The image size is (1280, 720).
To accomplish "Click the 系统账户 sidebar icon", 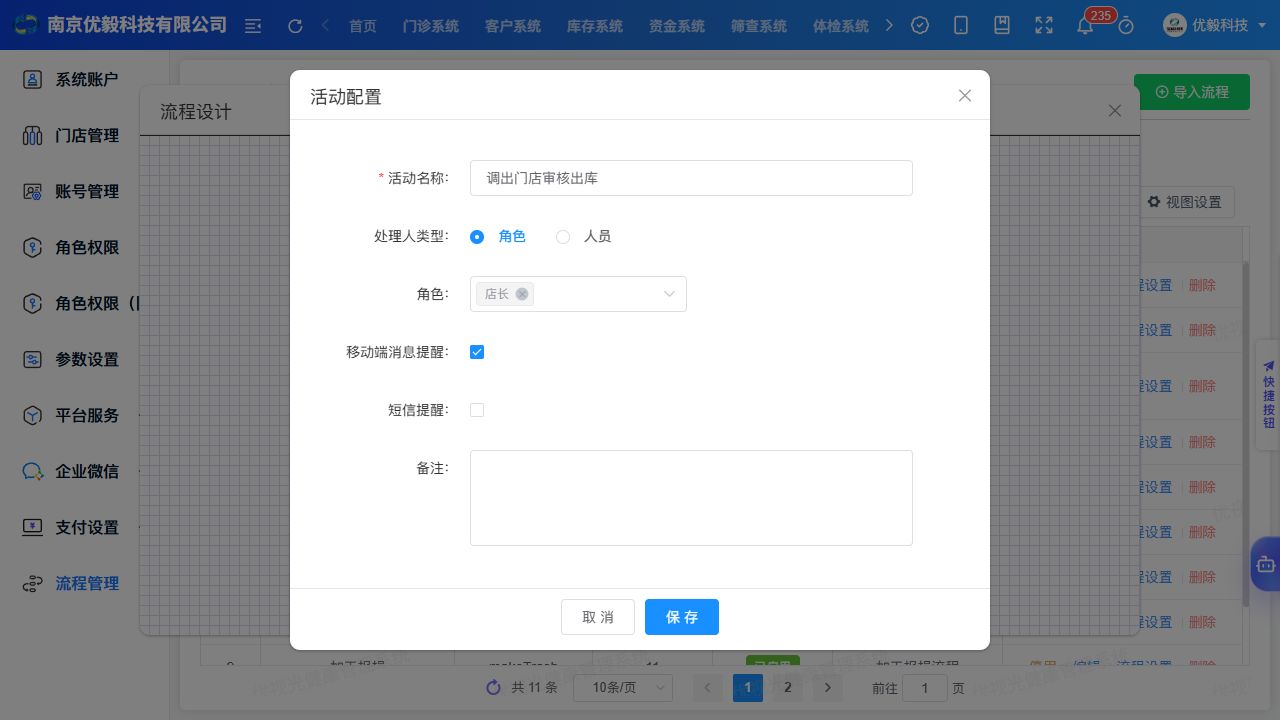I will [x=33, y=79].
